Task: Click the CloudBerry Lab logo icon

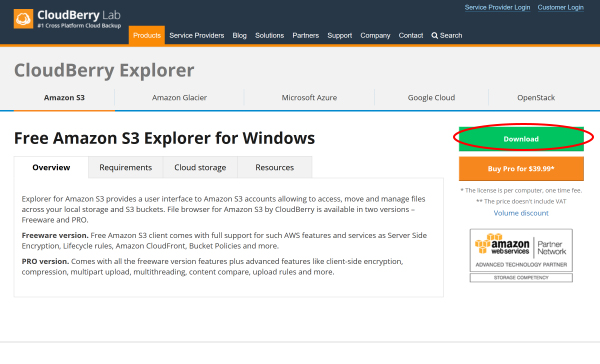Action: pos(23,19)
